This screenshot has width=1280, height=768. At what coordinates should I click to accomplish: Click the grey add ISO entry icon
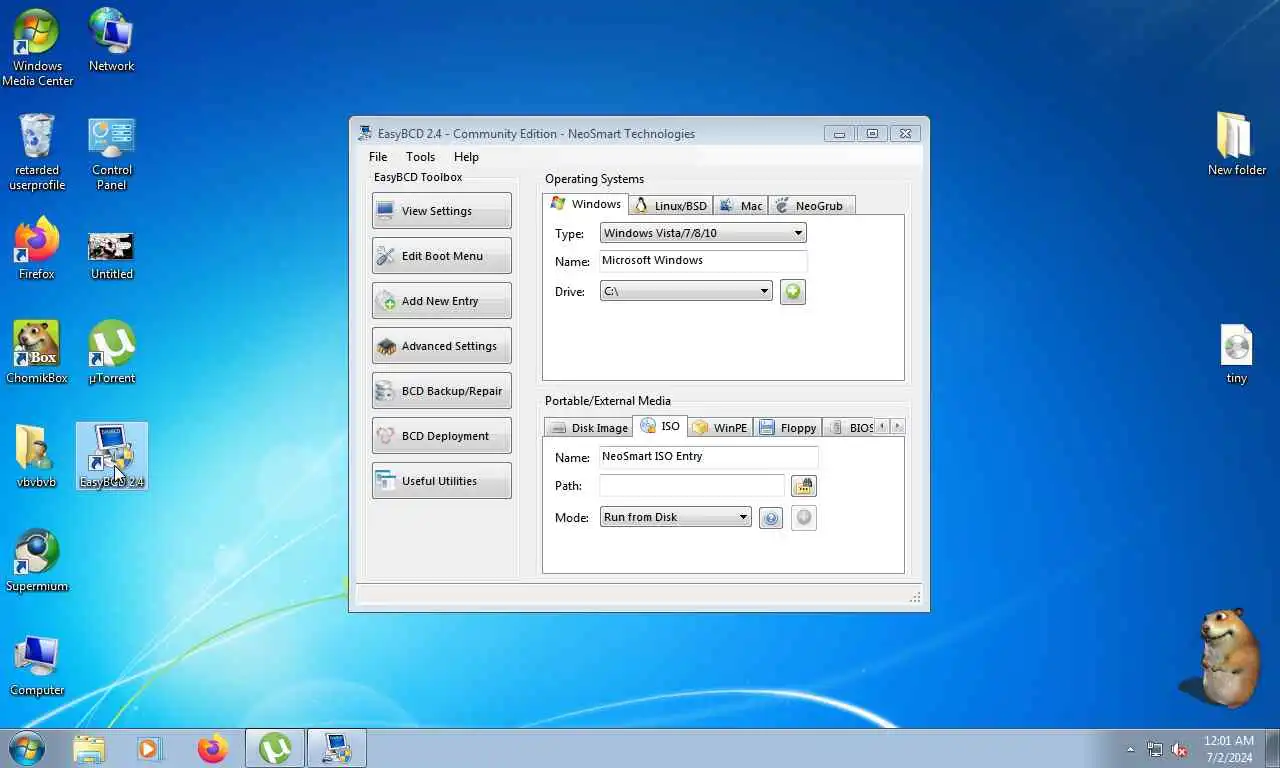coord(804,518)
